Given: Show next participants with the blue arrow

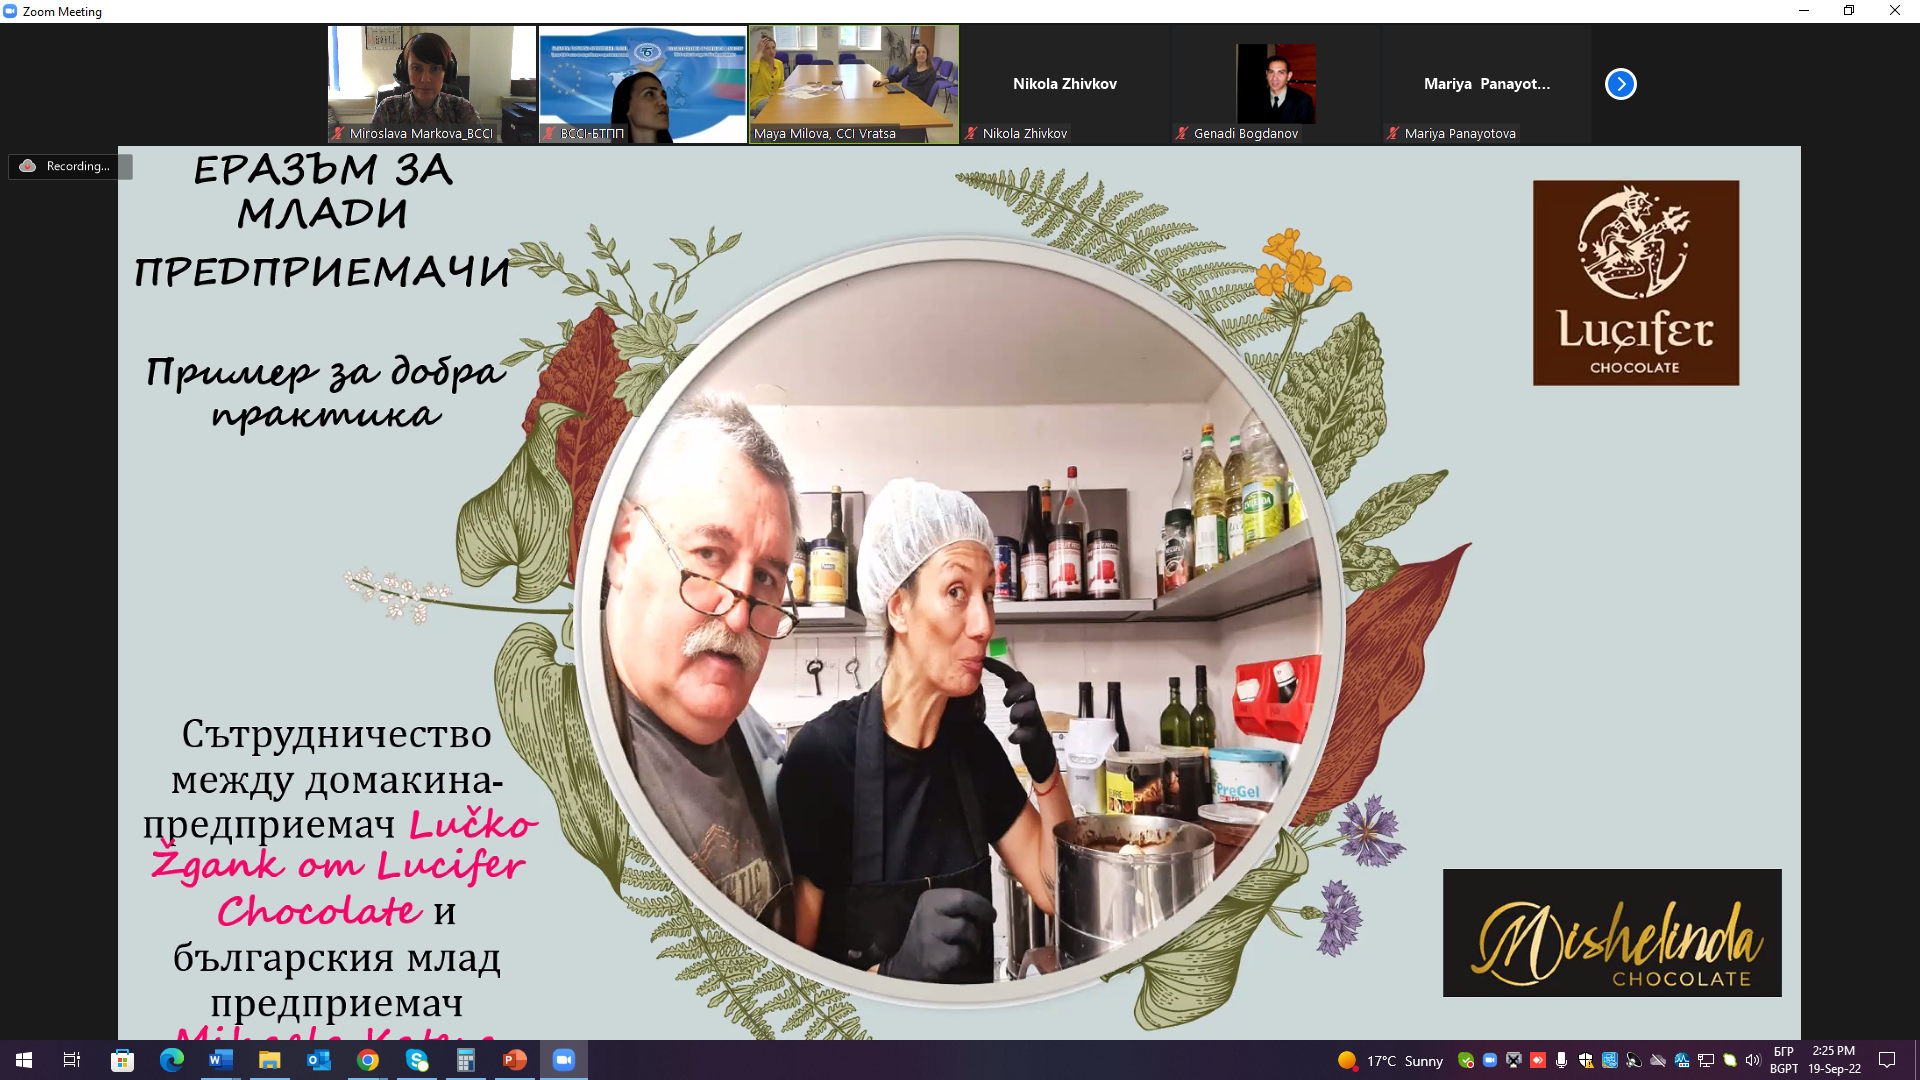Looking at the screenshot, I should click(x=1620, y=84).
